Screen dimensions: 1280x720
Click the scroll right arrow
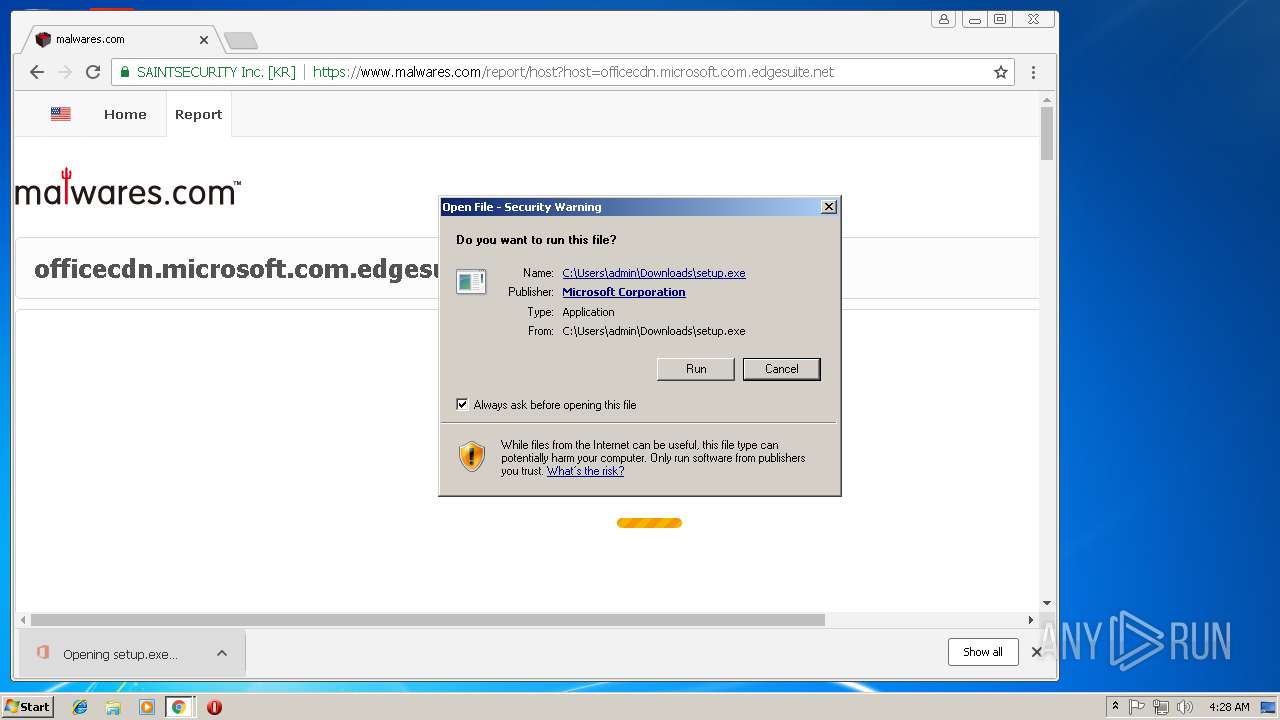1031,620
